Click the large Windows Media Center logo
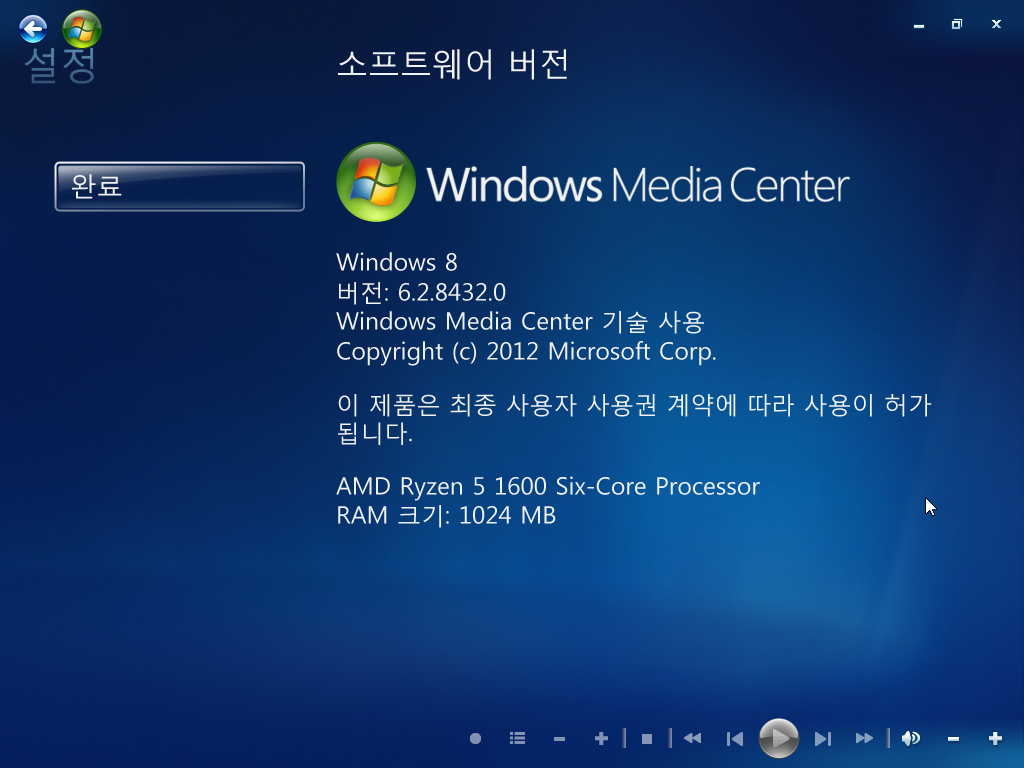1024x768 pixels. [592, 182]
